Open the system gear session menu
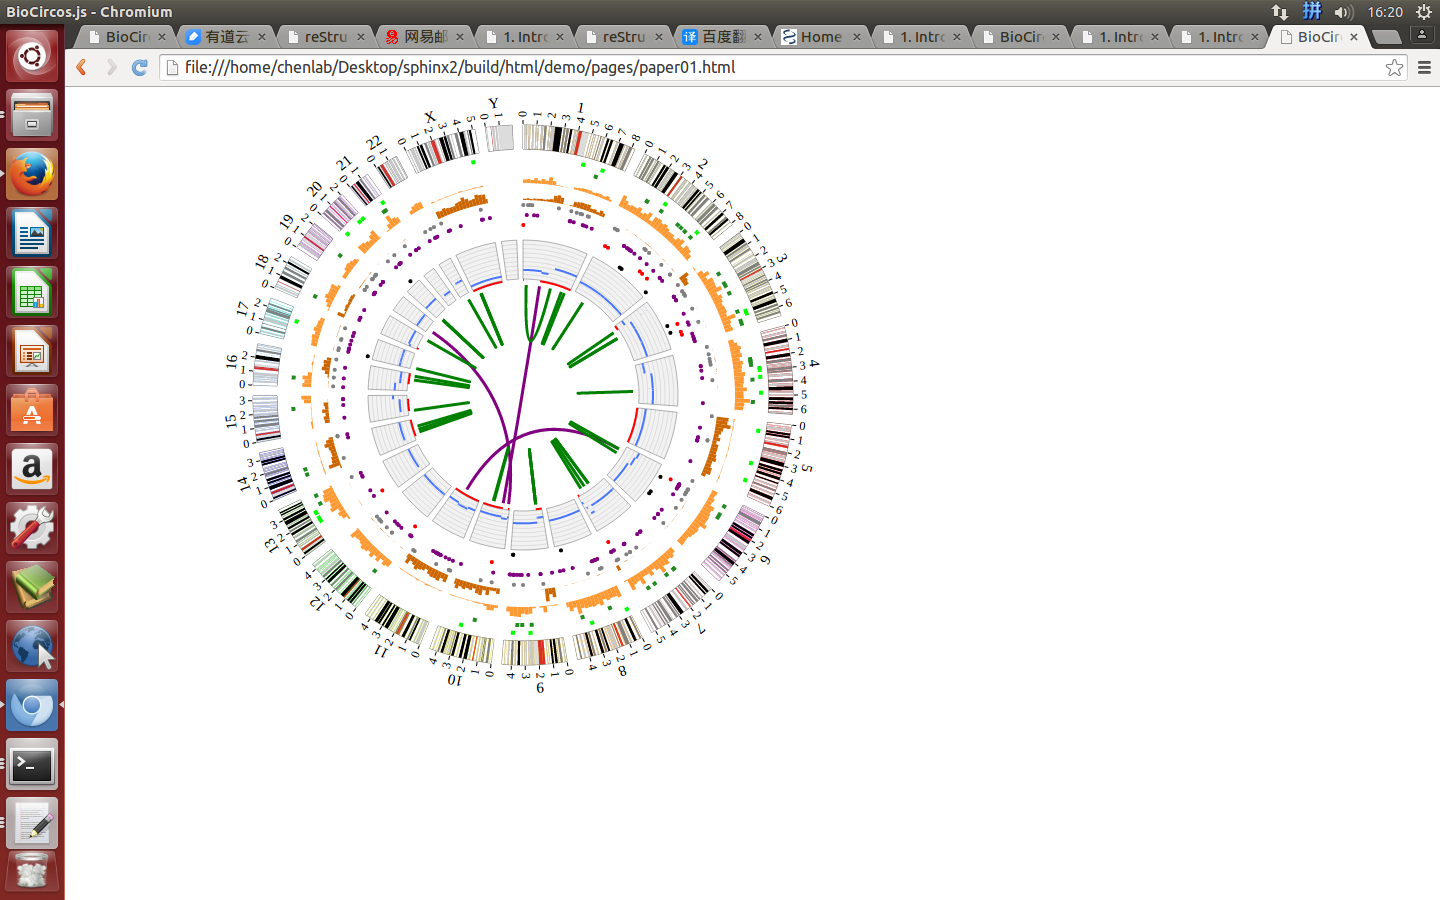This screenshot has width=1440, height=900. [x=1424, y=12]
